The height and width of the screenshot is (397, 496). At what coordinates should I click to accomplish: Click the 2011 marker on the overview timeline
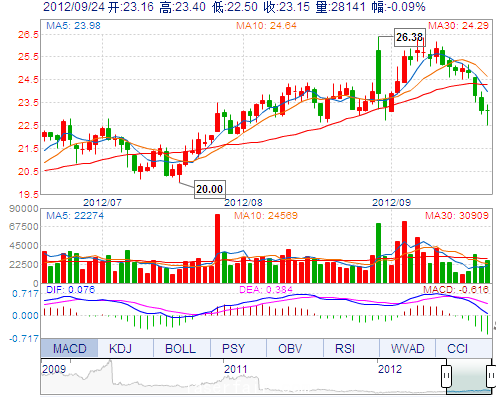pos(236,369)
